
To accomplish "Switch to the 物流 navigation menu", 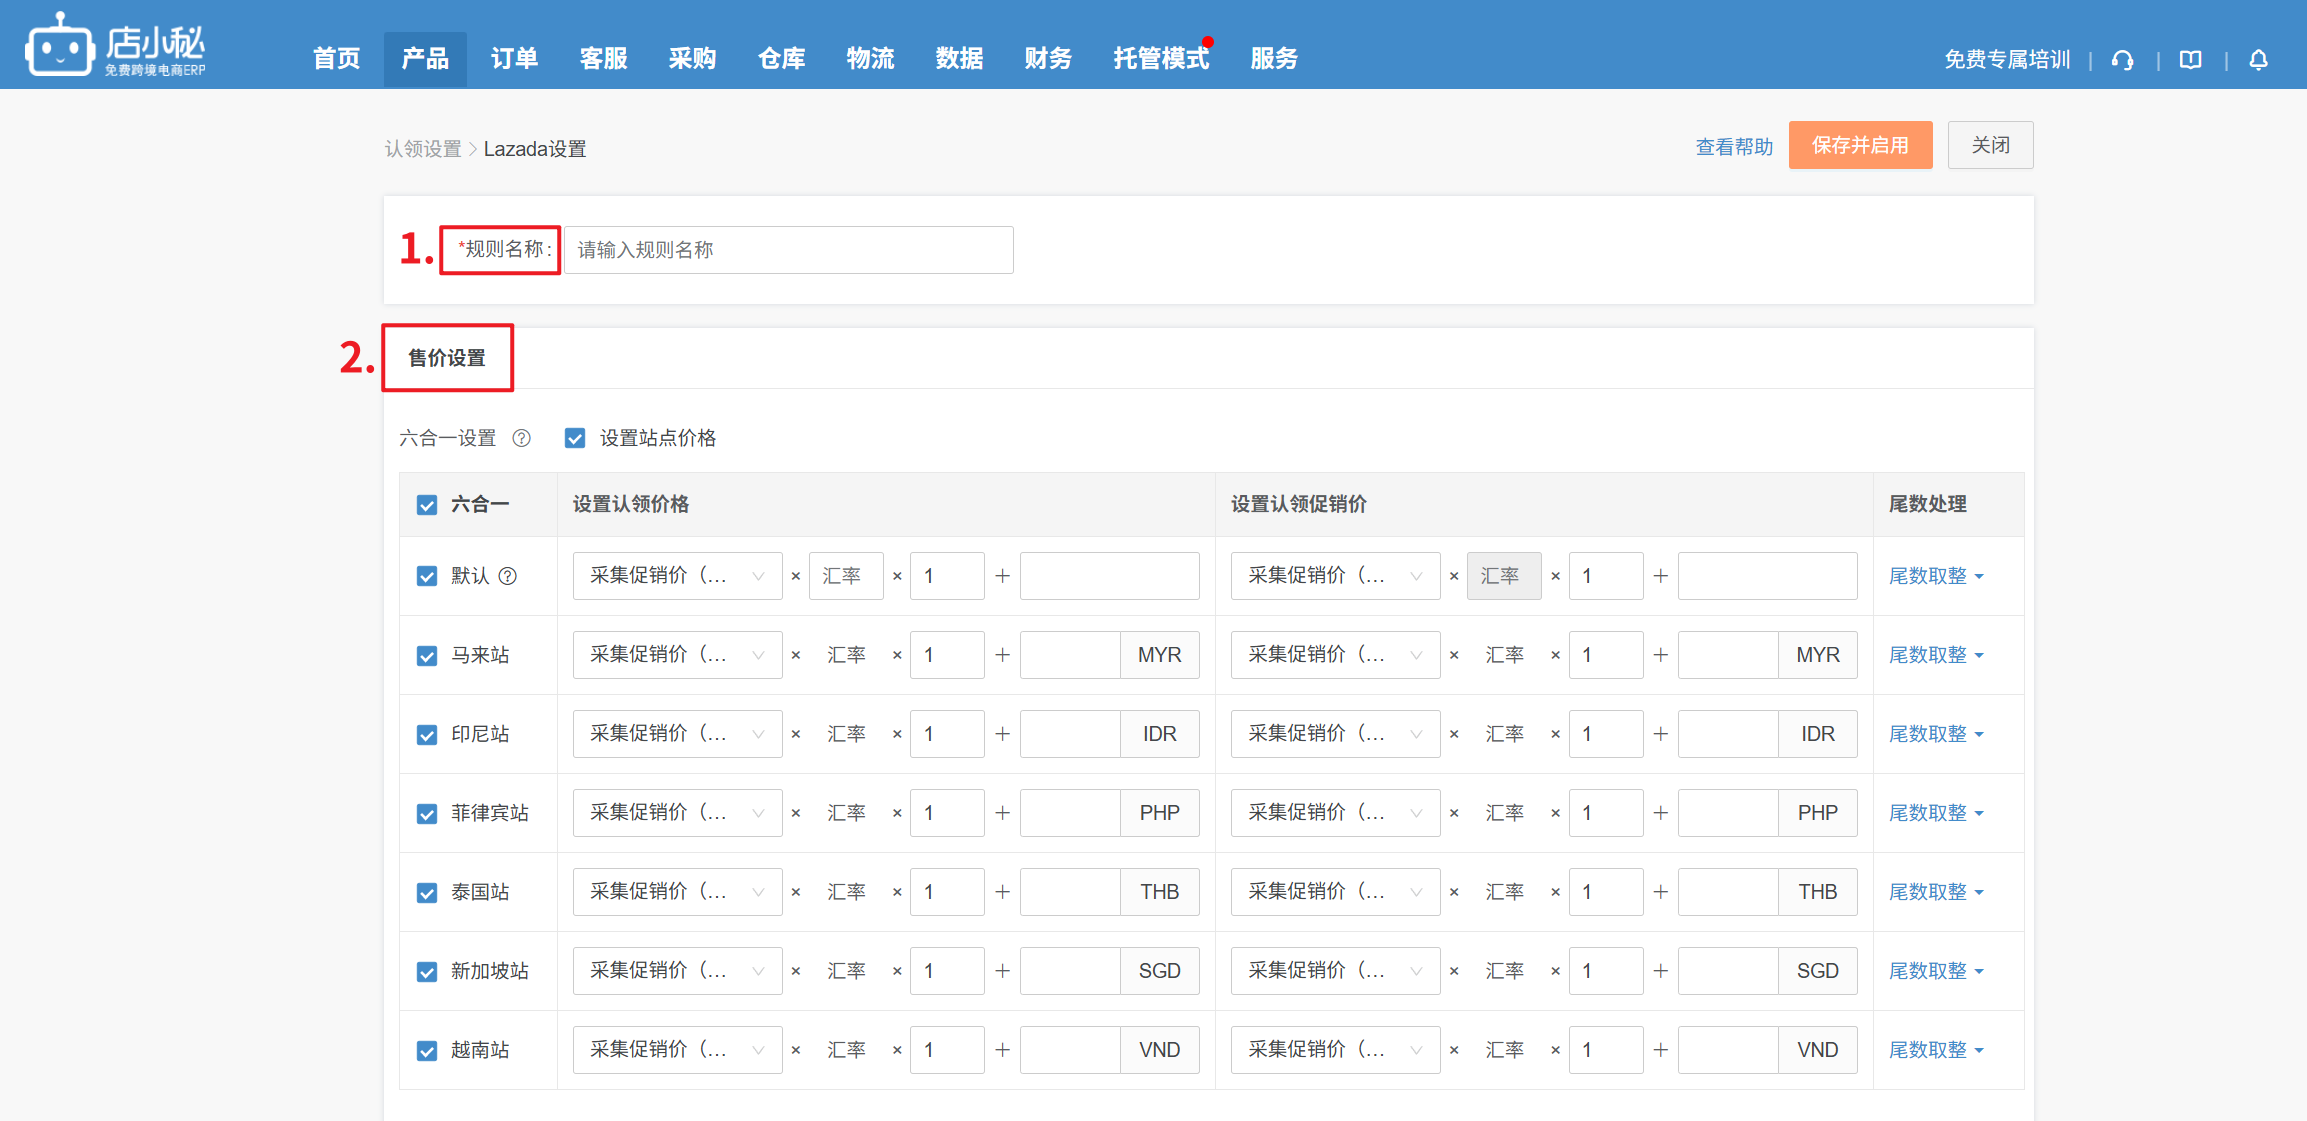I will [x=870, y=59].
